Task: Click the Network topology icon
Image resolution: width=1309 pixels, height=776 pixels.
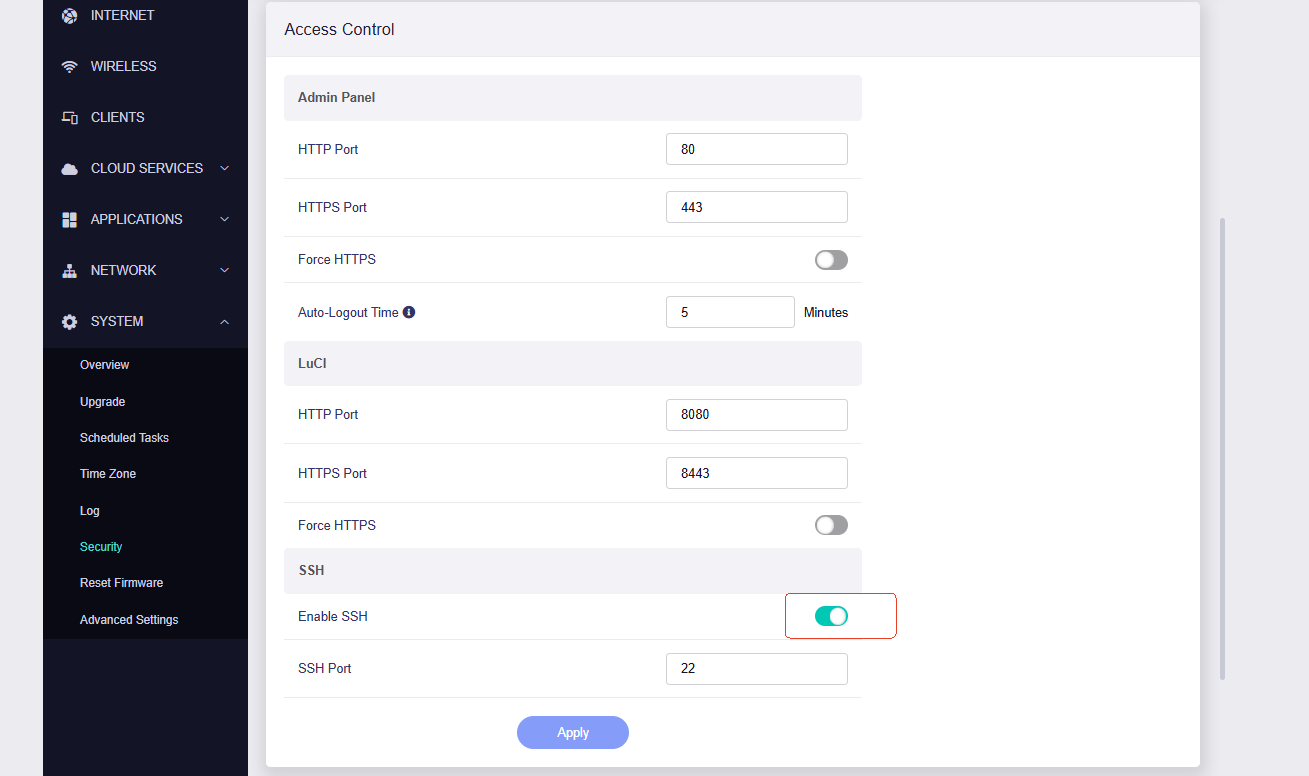Action: point(69,271)
